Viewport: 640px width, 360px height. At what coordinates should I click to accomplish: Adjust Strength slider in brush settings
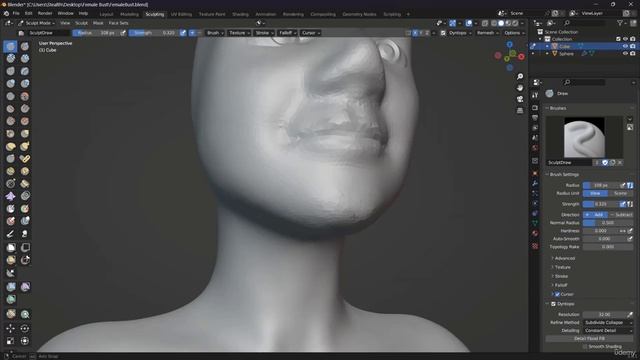(601, 204)
